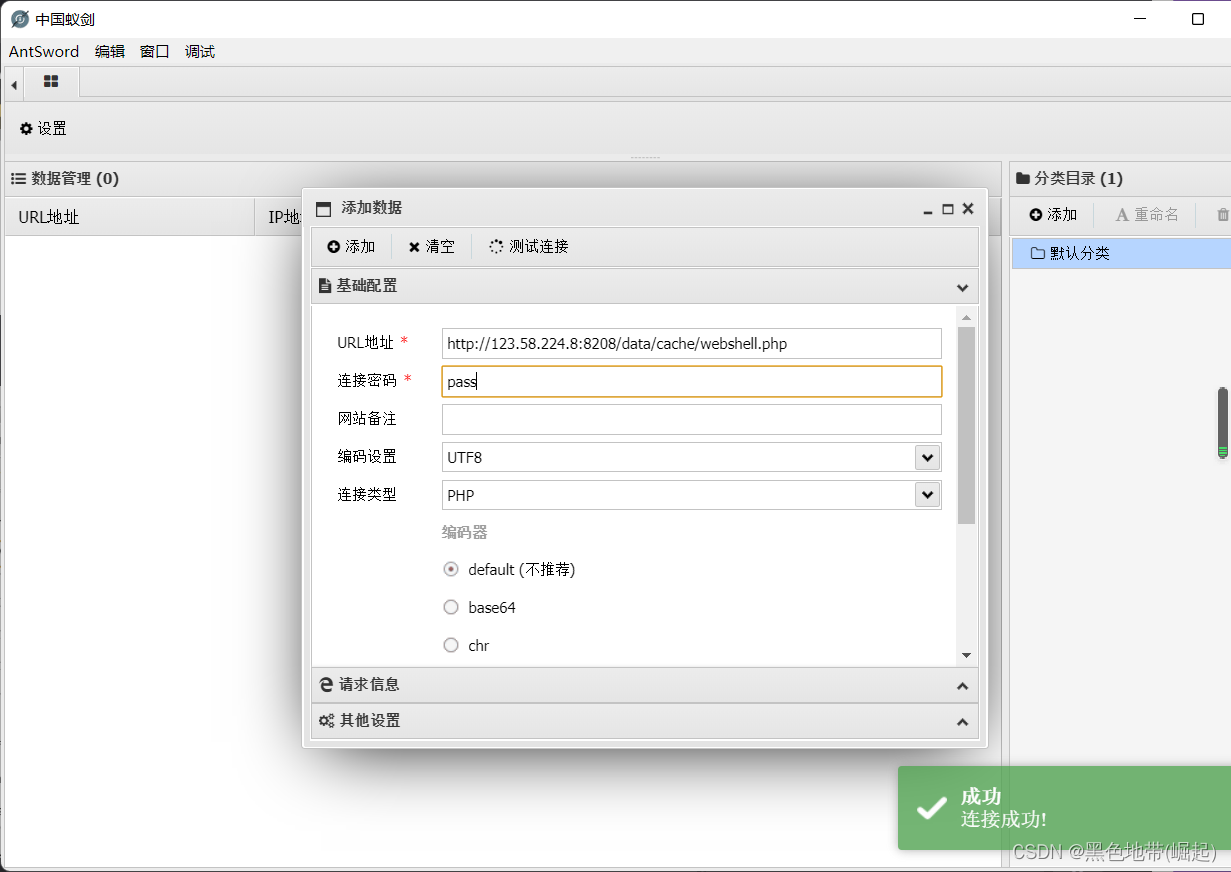Click the scrollbar up arrow in dialog
The height and width of the screenshot is (872, 1231).
966,318
